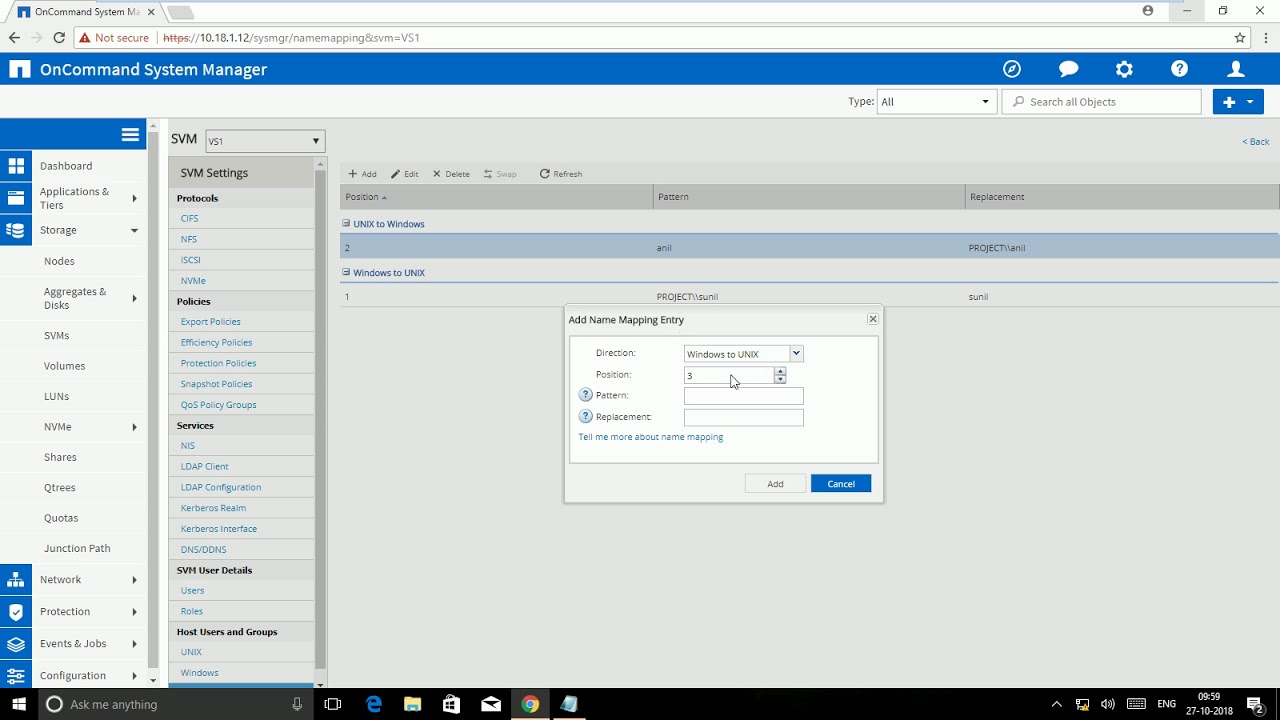
Task: Click the Storage database icon
Action: point(16,230)
